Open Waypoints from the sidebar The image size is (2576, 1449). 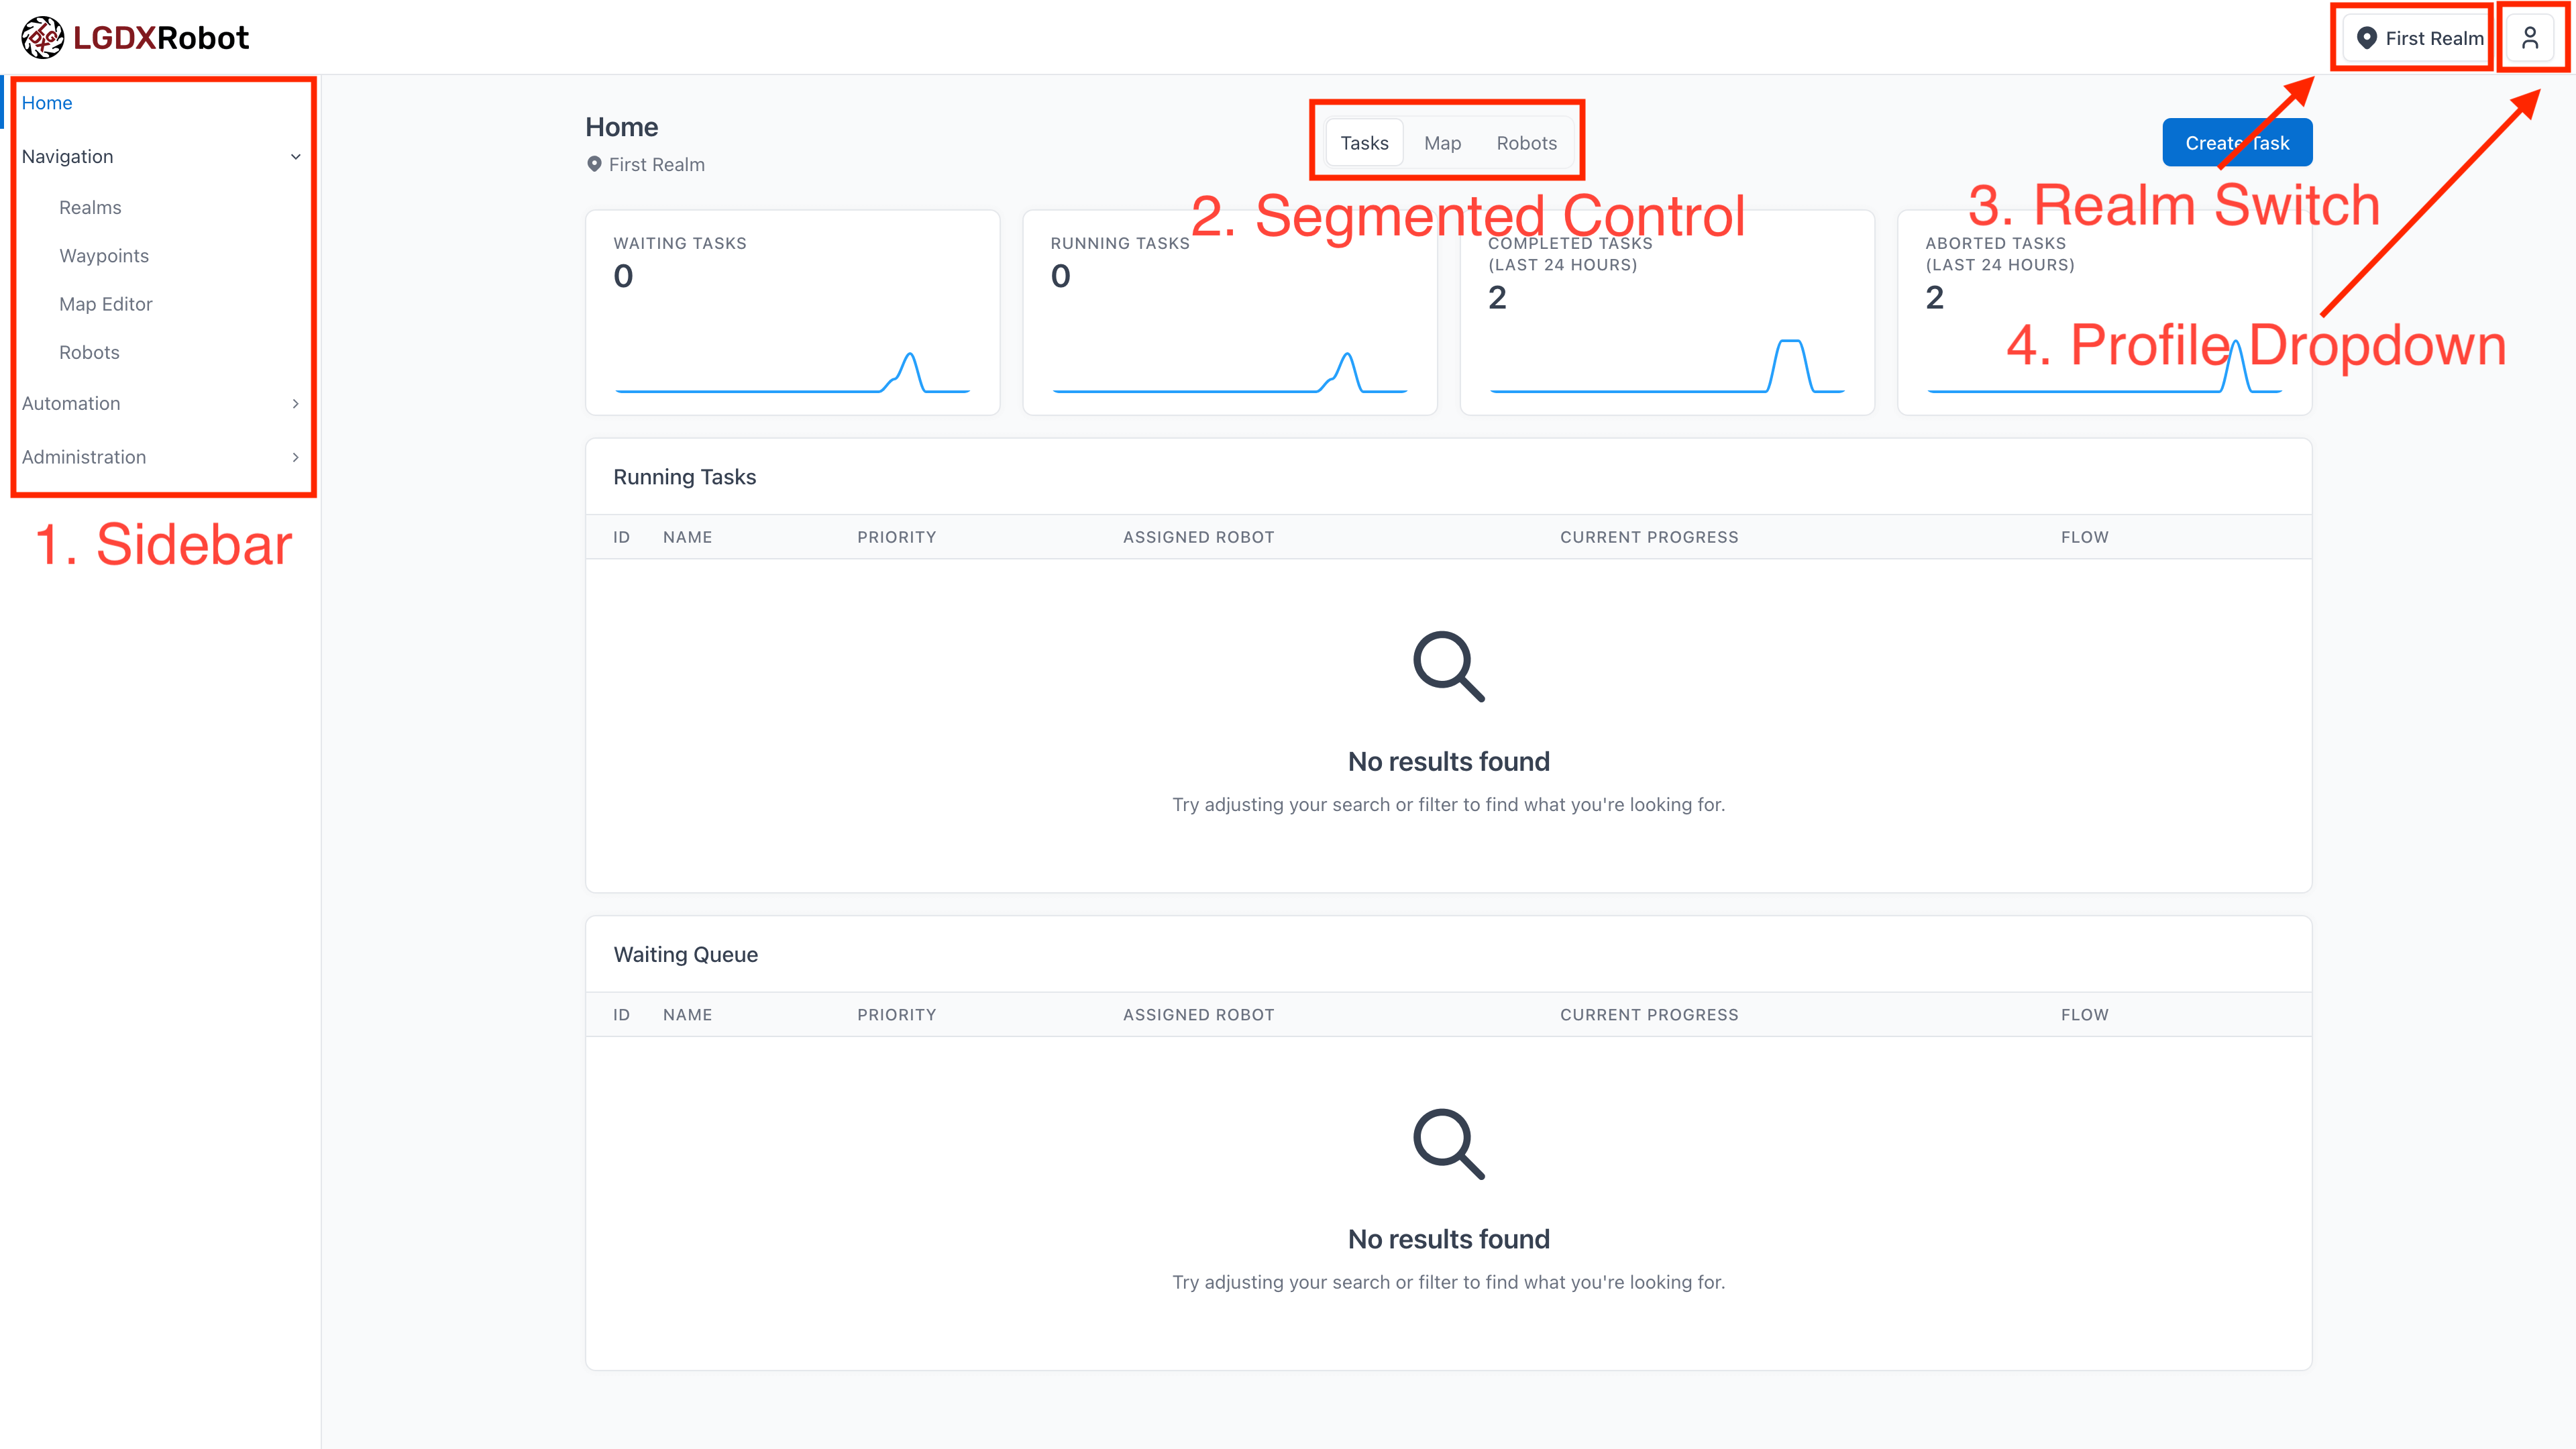pyautogui.click(x=104, y=256)
